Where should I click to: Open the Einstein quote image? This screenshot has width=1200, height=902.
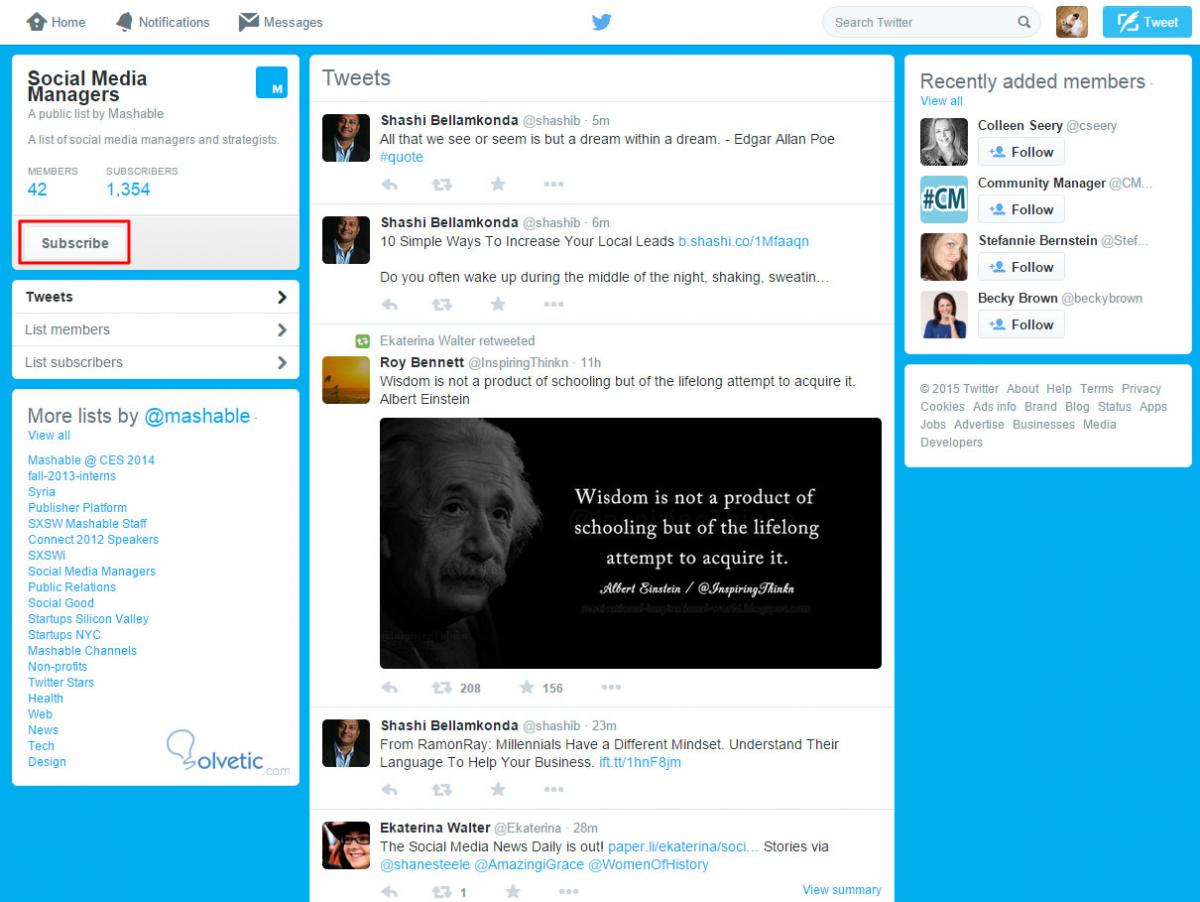click(x=631, y=543)
